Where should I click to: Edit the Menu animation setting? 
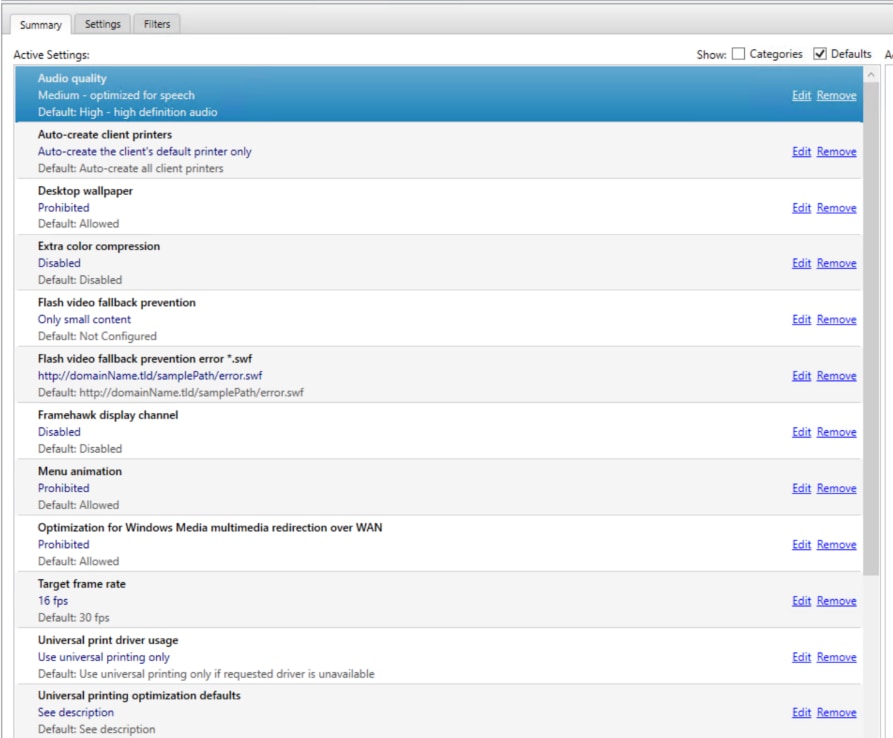(x=801, y=488)
